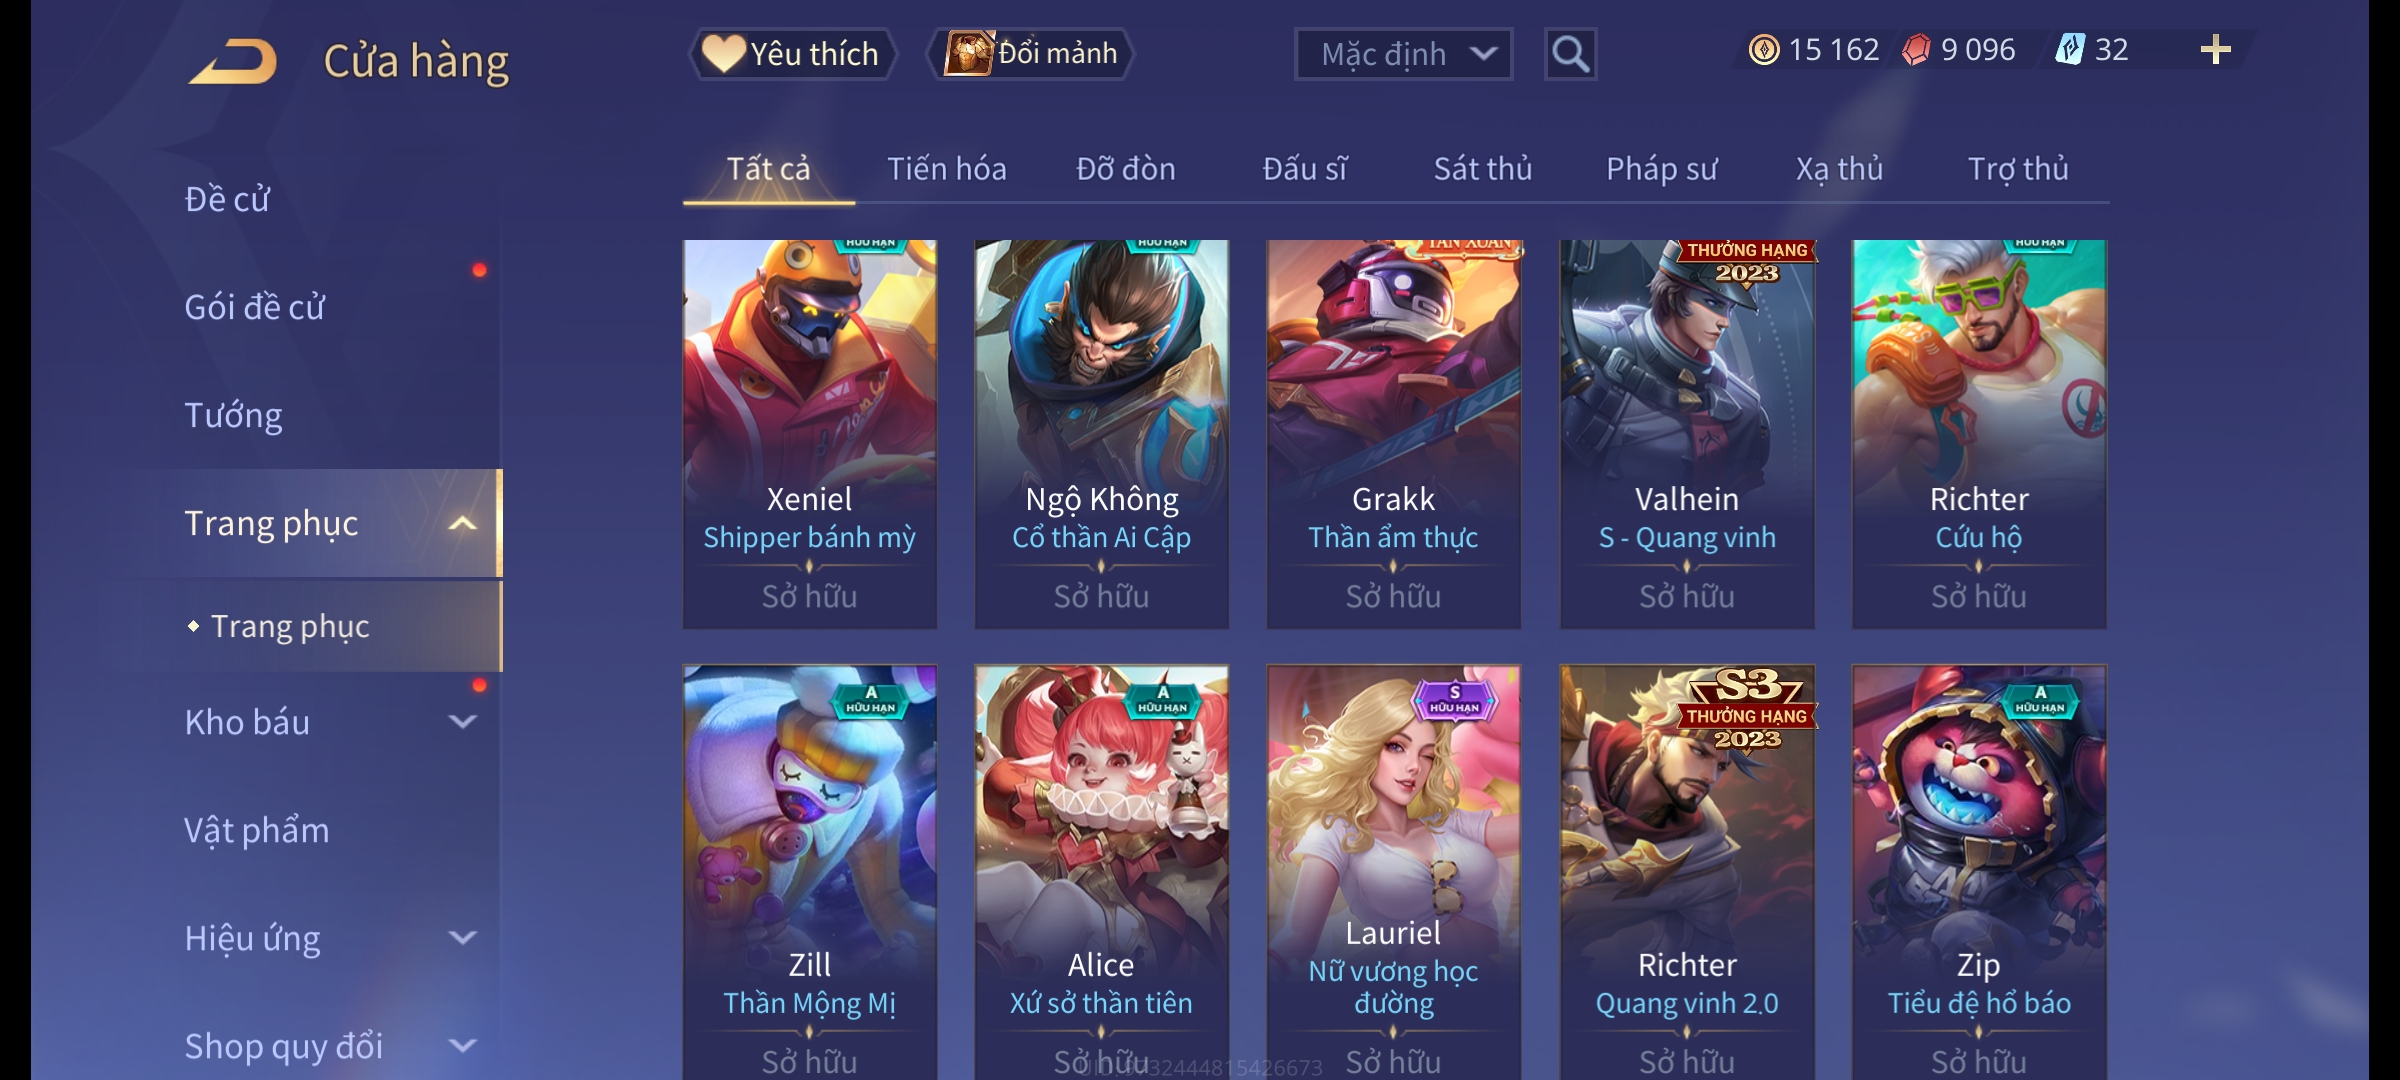Open the Mặc định sort dropdown
The image size is (2400, 1080).
[1403, 54]
